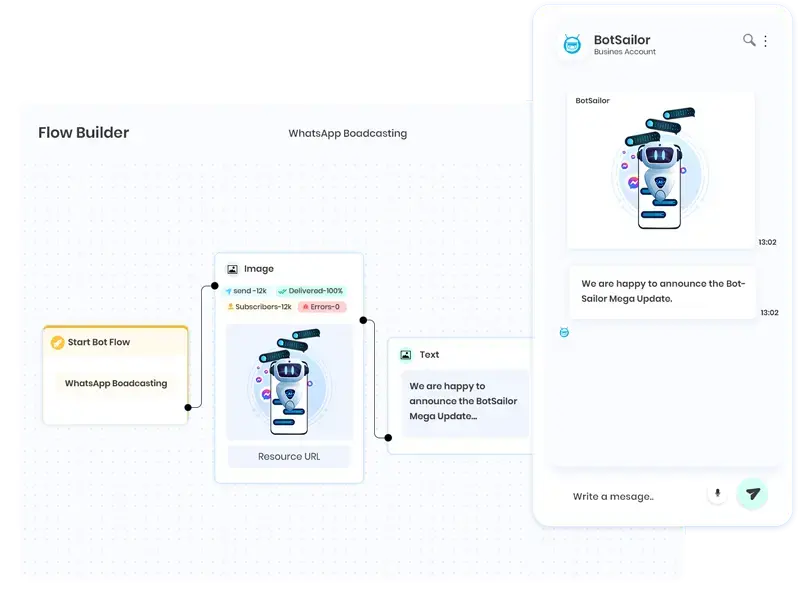Click the Text node message content box

(465, 403)
